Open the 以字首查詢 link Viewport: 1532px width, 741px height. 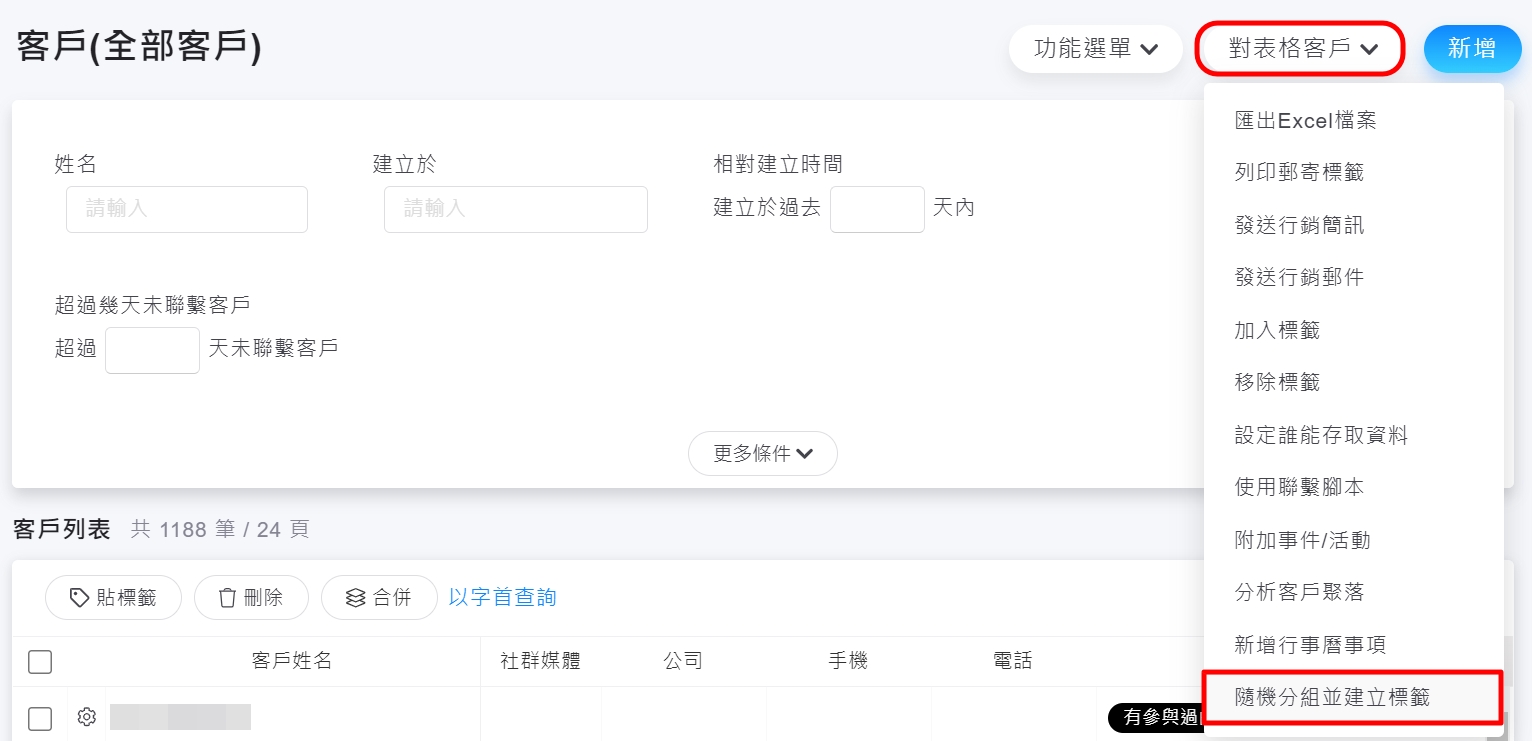(x=502, y=598)
